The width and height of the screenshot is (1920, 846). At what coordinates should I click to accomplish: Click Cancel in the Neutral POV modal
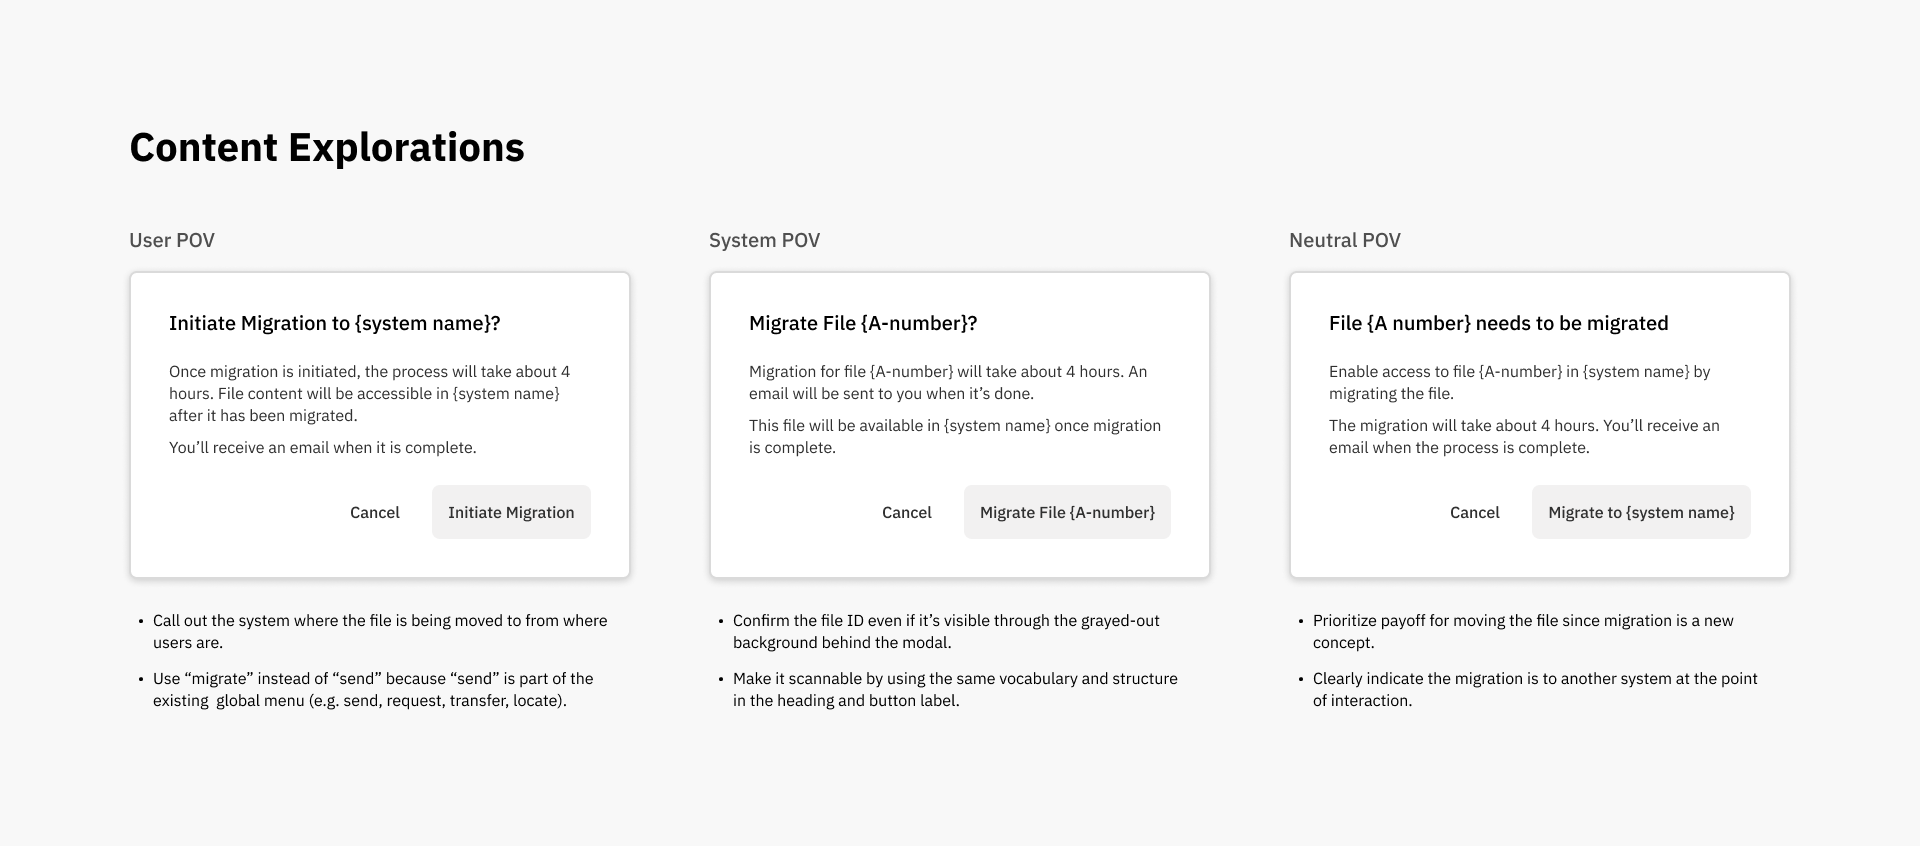point(1474,512)
